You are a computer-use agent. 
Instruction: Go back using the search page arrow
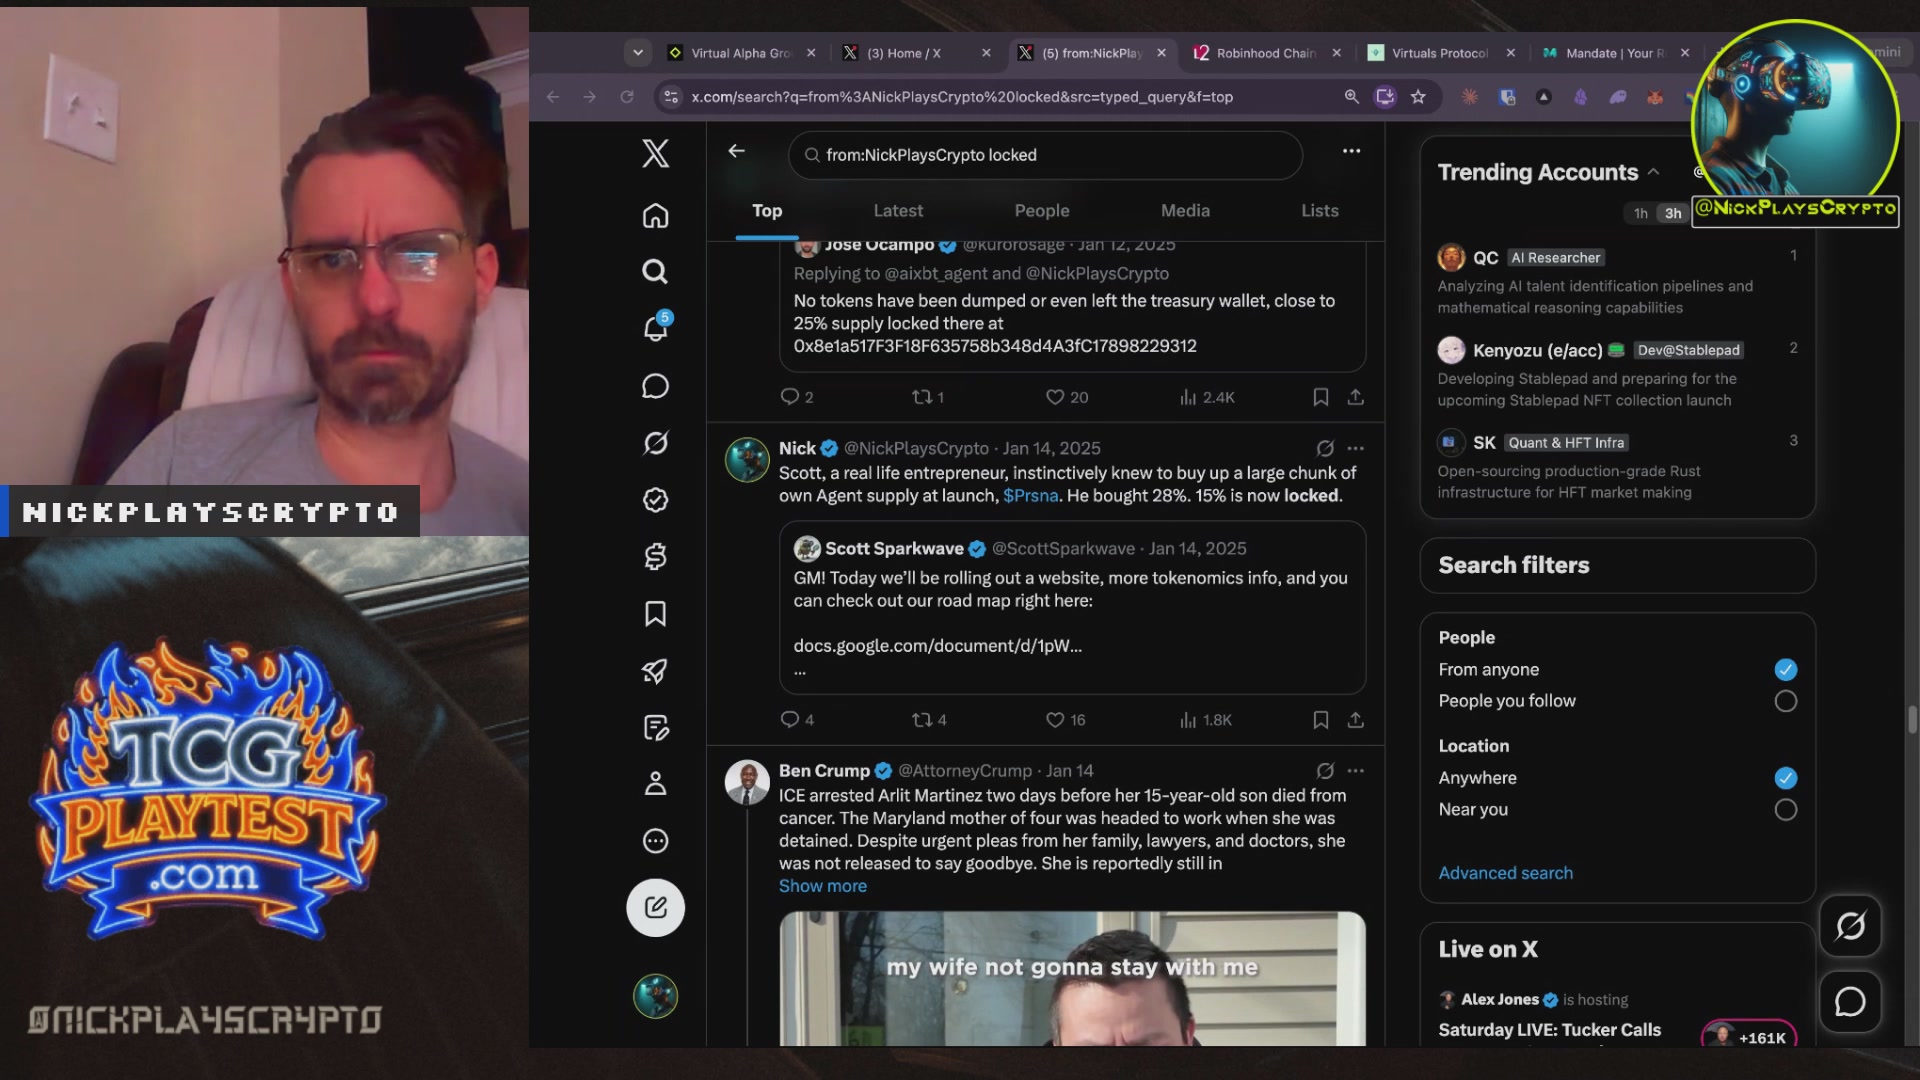click(x=737, y=151)
